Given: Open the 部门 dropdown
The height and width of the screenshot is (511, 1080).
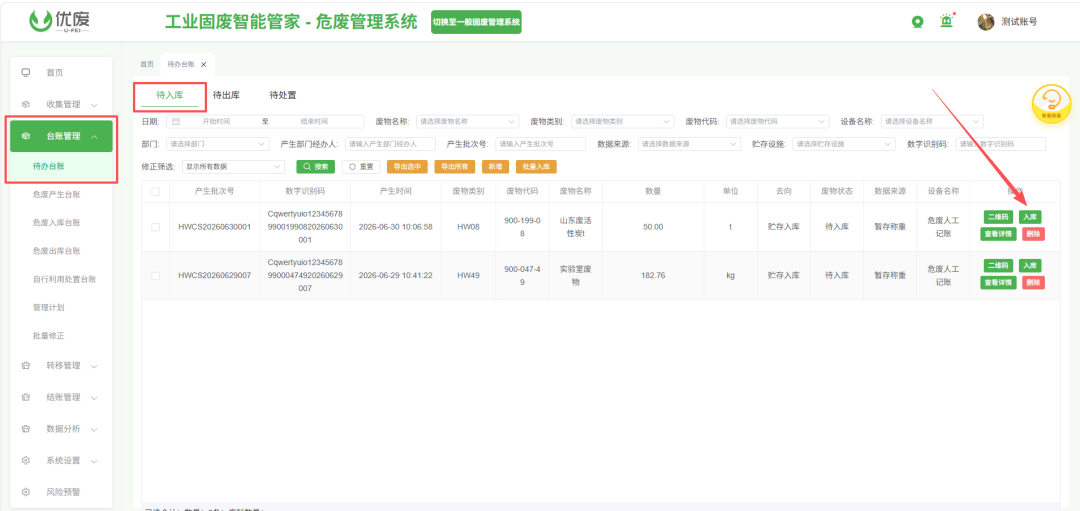Looking at the screenshot, I should [218, 144].
